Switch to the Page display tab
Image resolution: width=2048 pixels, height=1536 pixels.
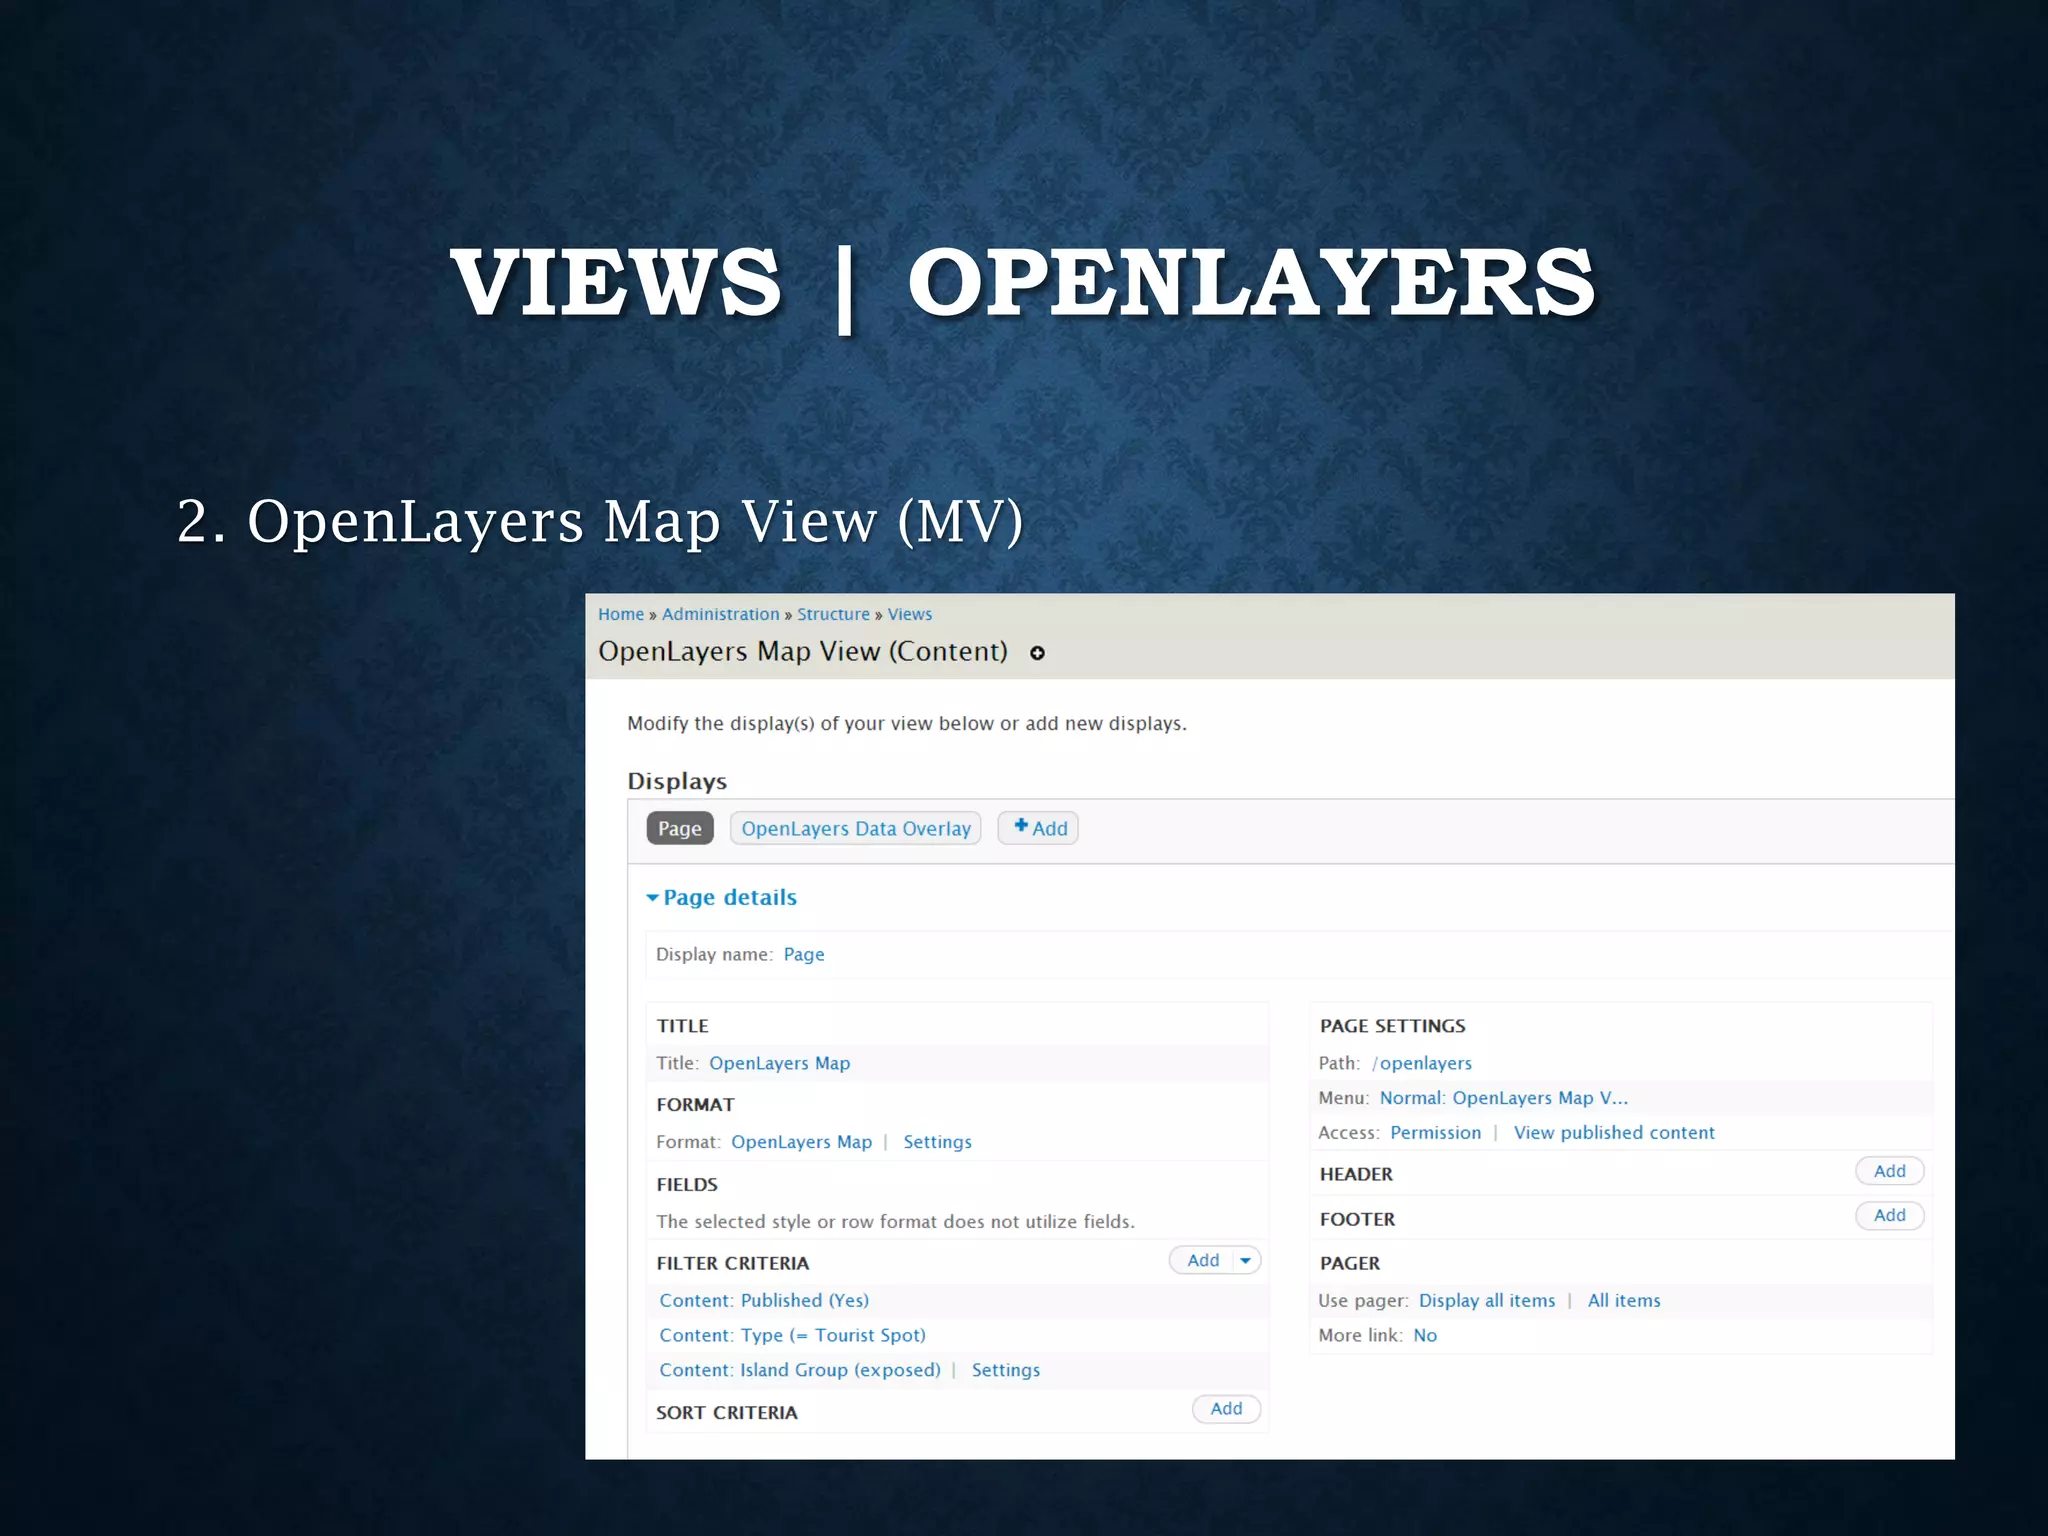pos(680,828)
